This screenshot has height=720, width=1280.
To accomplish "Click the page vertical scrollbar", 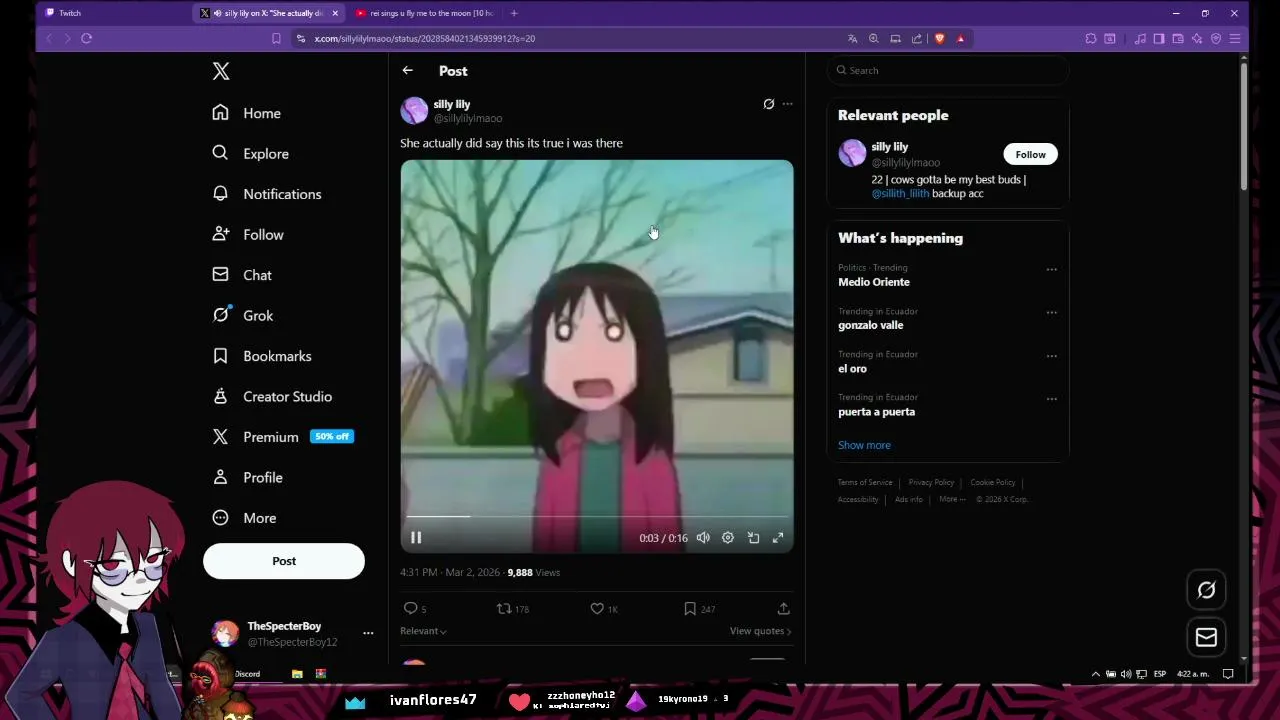I will pos(1243,125).
